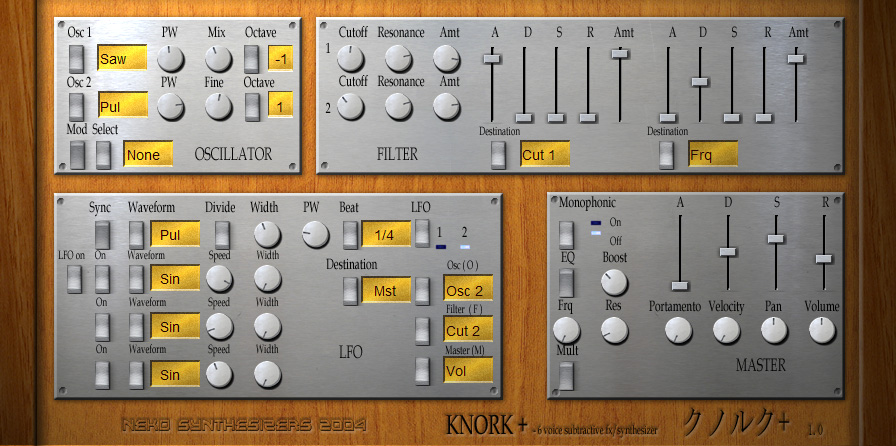This screenshot has width=896, height=446.
Task: Click the EQ Boost knob
Action: [614, 282]
